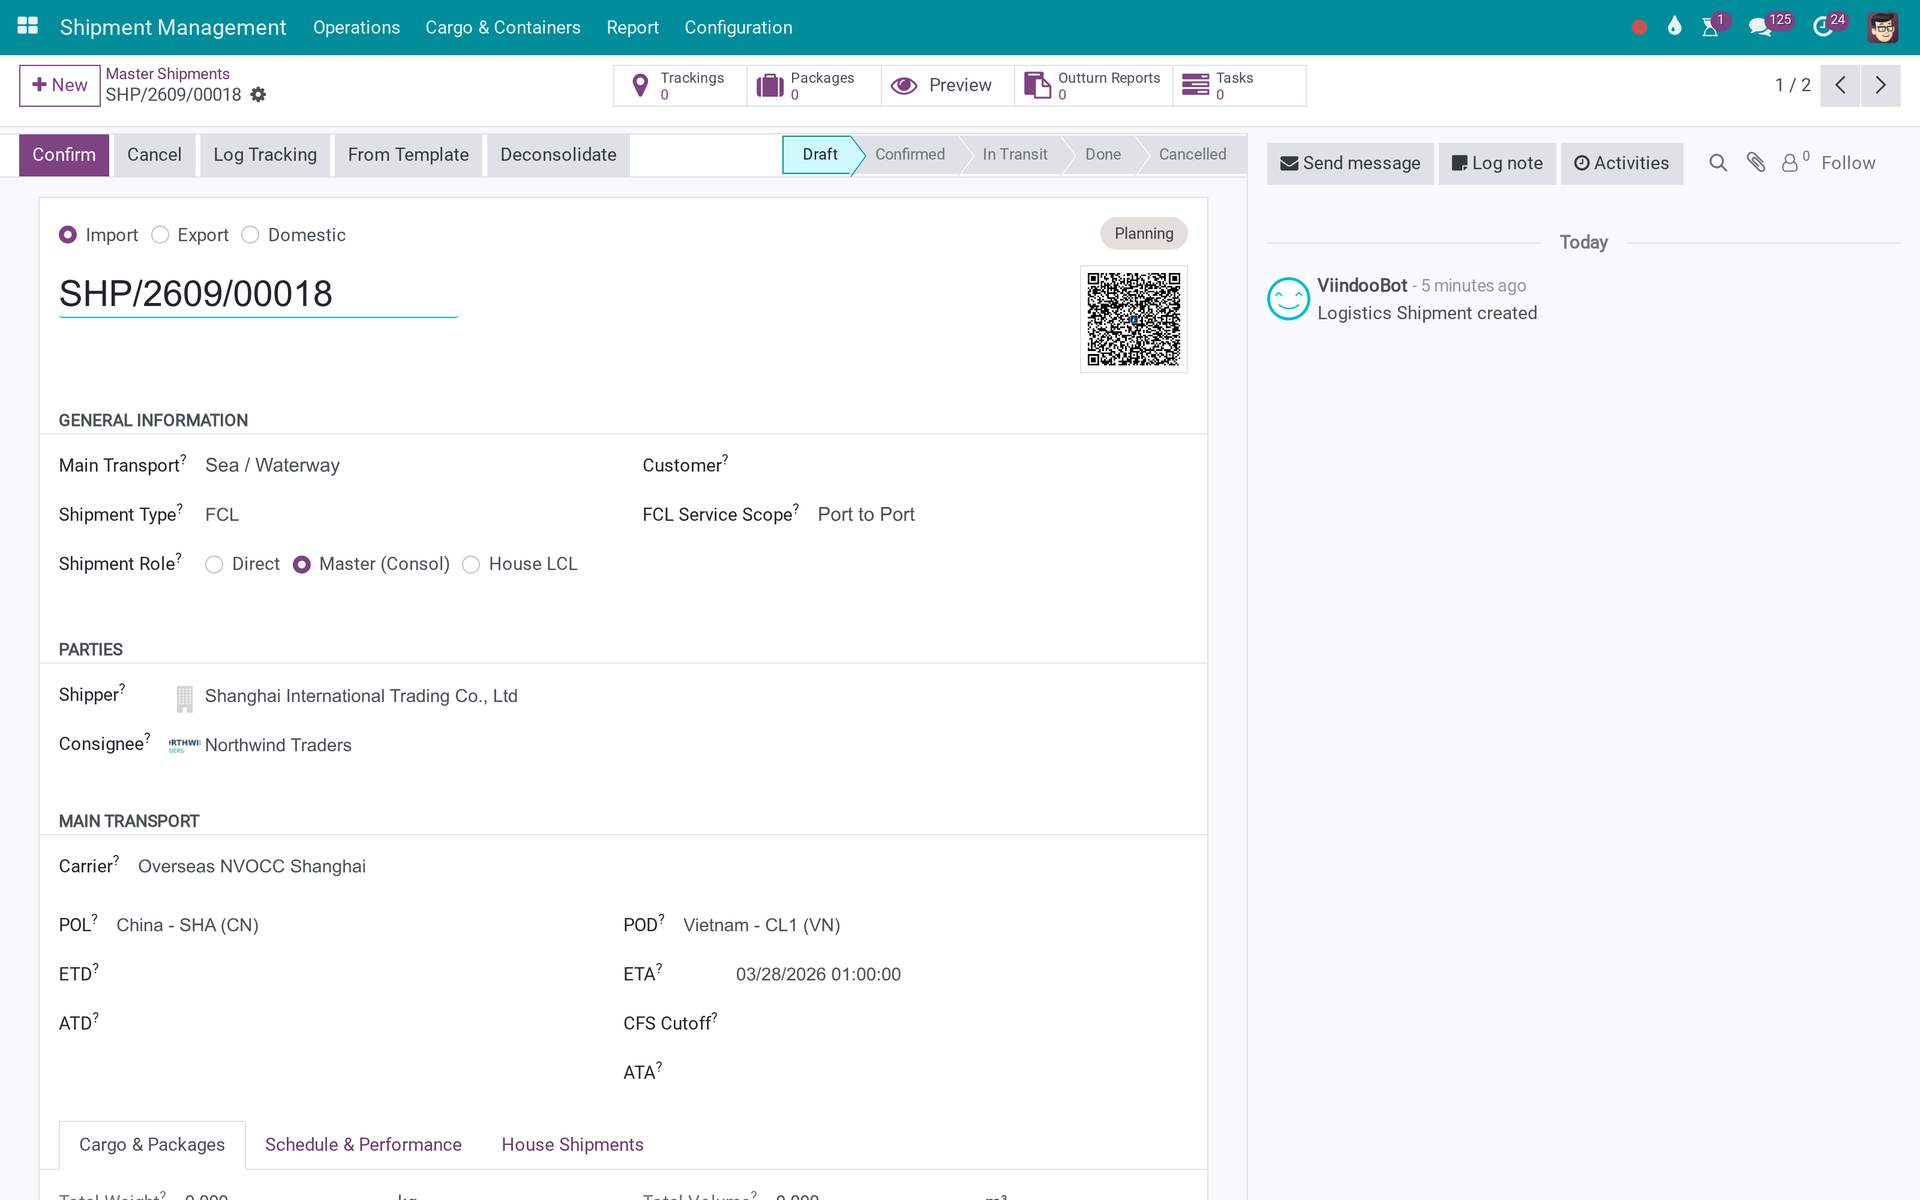This screenshot has width=1920, height=1200.
Task: Set status to In Transit stage
Action: (x=1014, y=155)
